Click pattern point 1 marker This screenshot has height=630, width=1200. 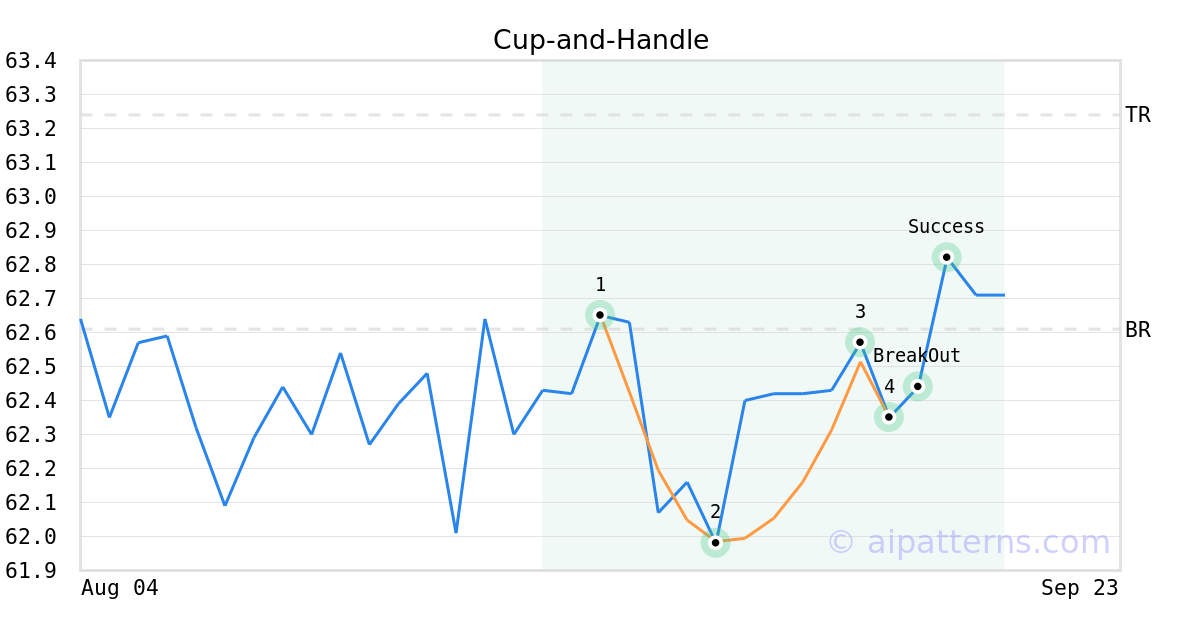[x=600, y=315]
